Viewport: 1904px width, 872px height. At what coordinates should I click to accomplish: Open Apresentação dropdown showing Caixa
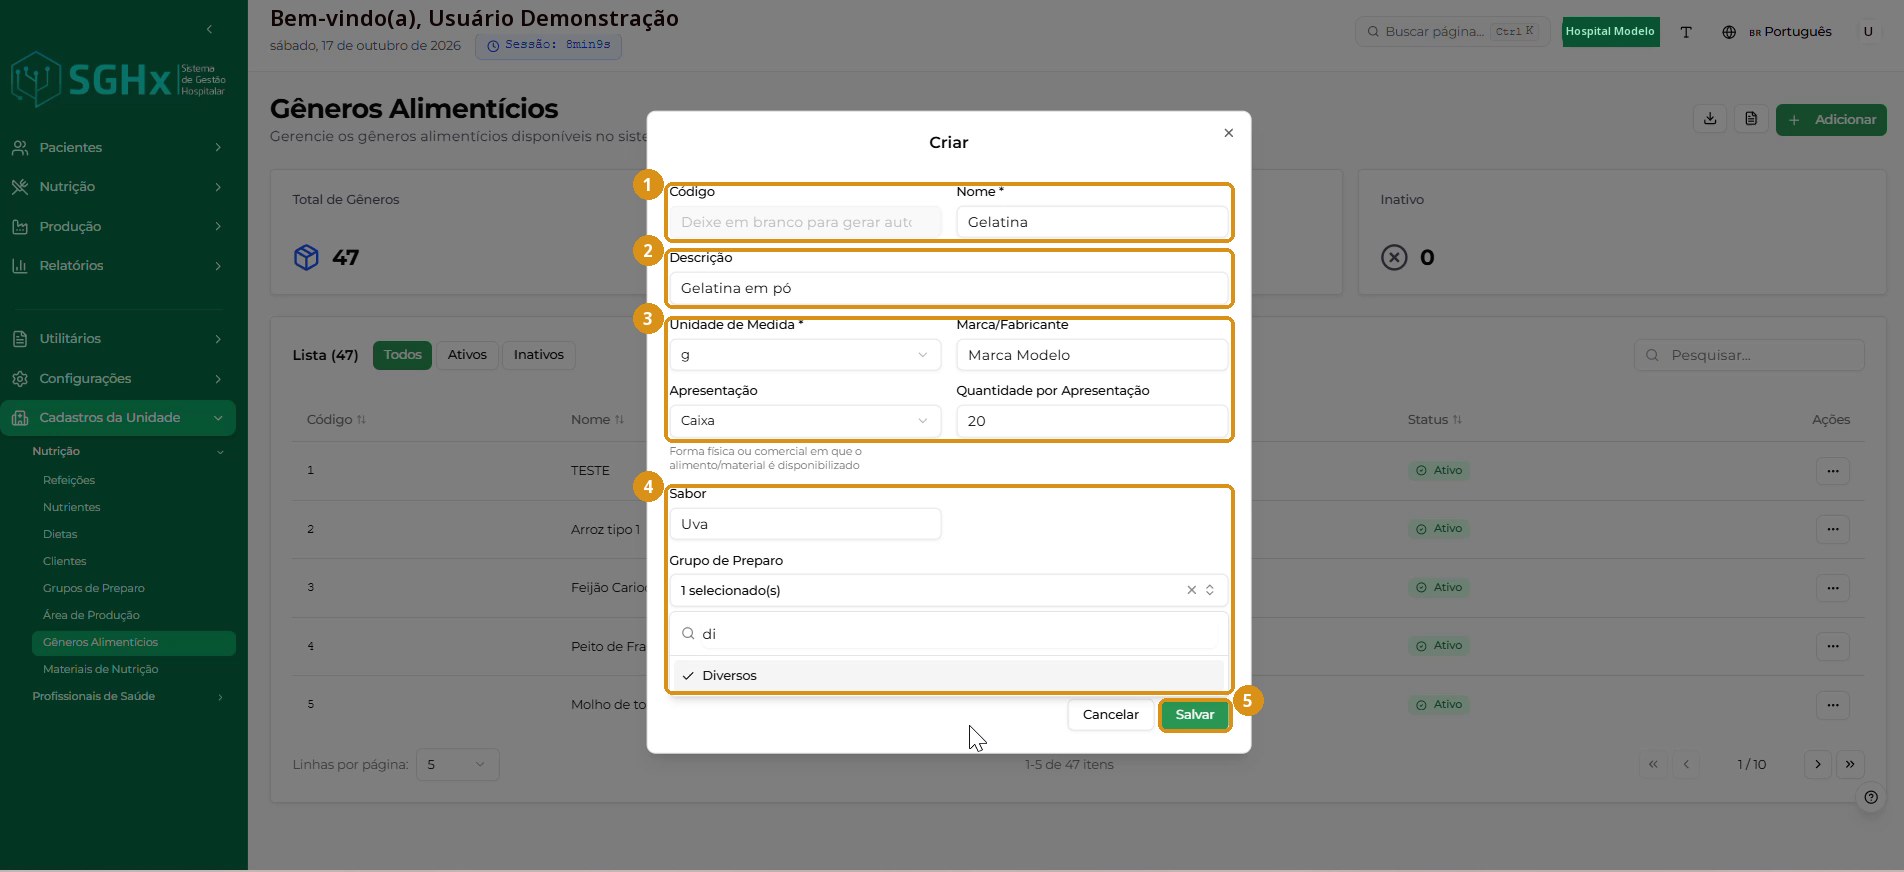coord(805,421)
